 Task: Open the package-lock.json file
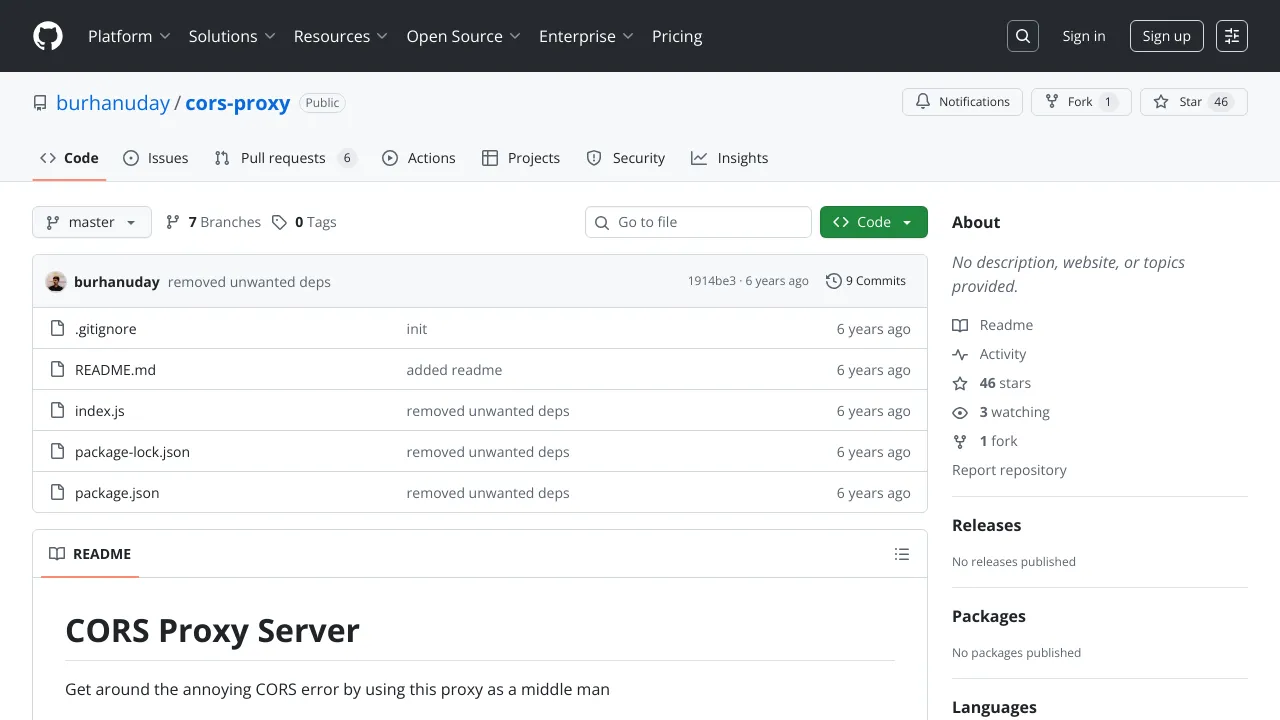coord(132,452)
